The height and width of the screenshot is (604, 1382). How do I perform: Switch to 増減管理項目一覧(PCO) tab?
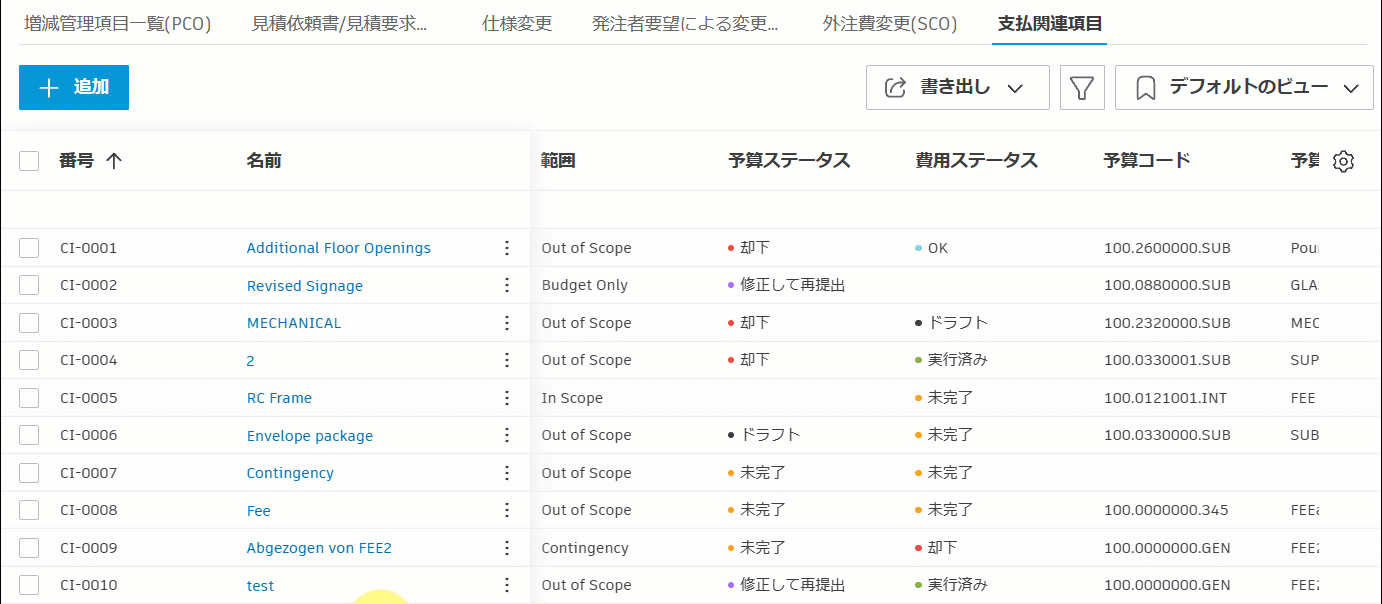point(118,24)
